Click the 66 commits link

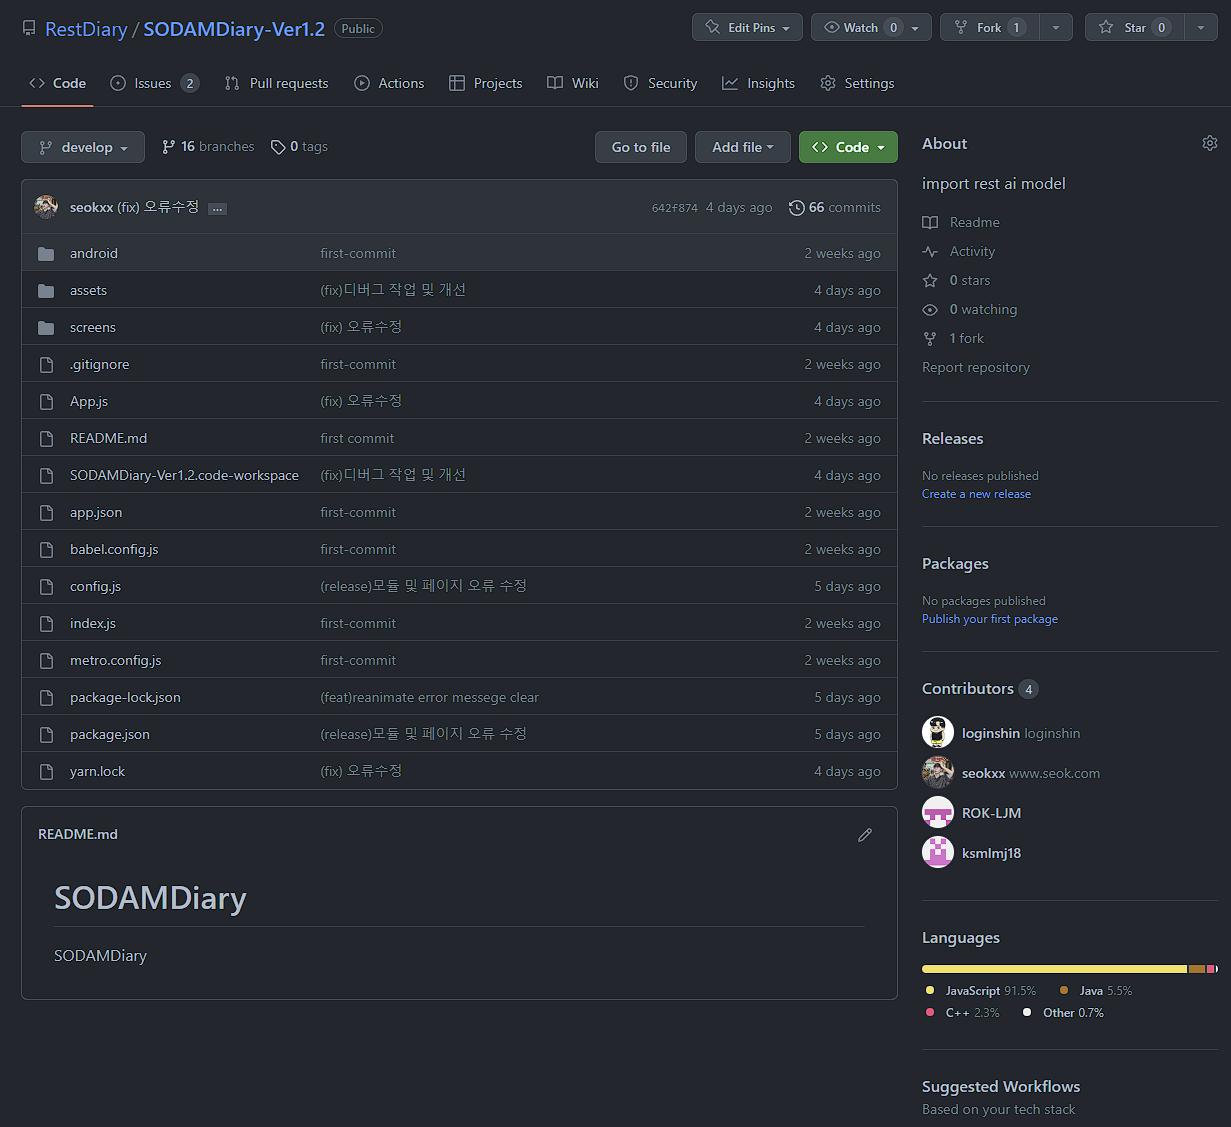pyautogui.click(x=835, y=207)
